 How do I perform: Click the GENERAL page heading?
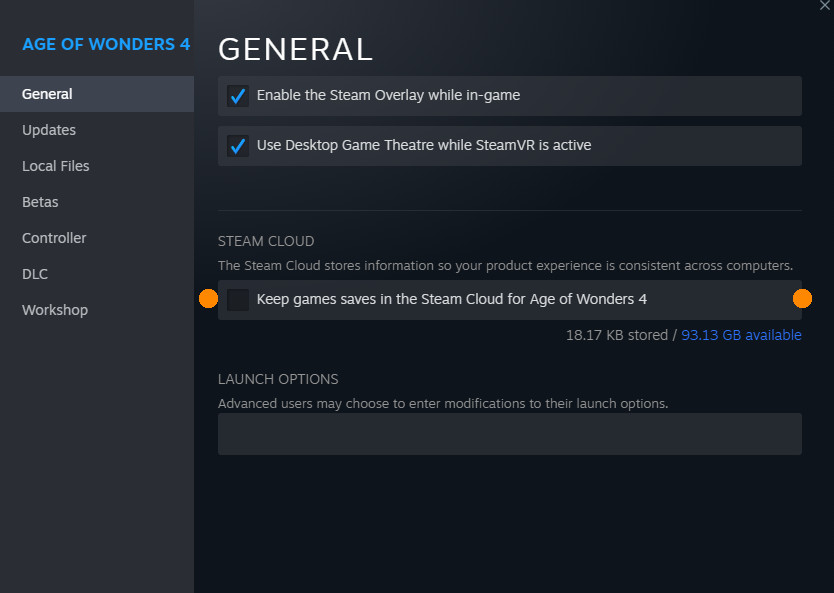point(295,49)
